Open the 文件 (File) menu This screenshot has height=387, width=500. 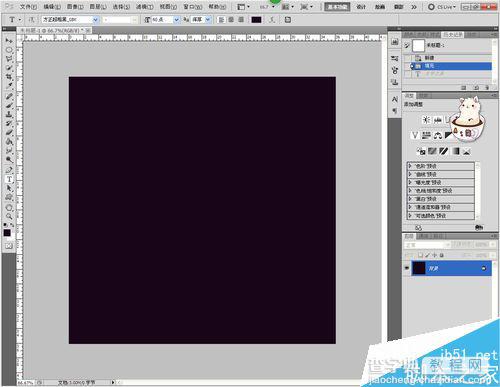point(28,7)
